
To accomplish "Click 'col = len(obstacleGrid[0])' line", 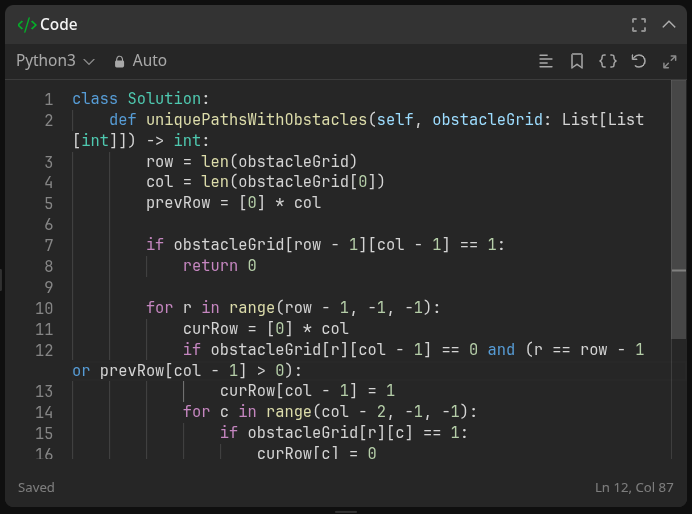I will [265, 182].
